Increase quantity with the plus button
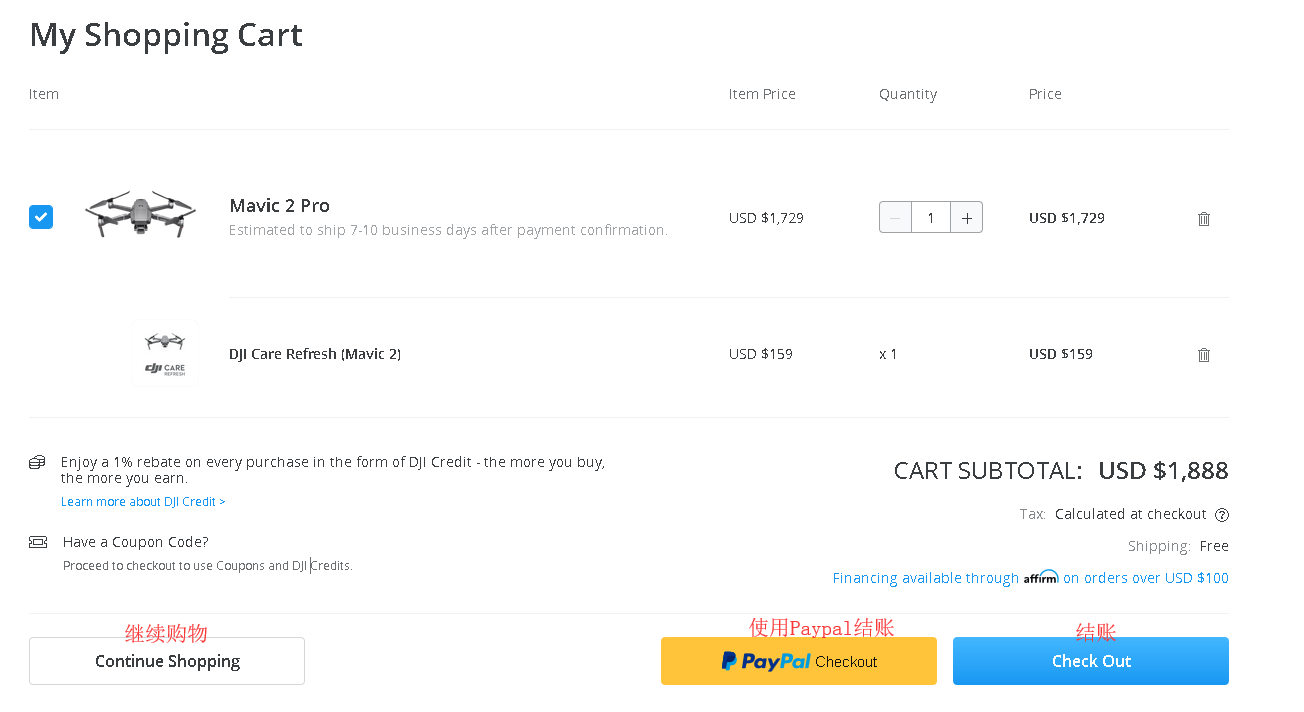Image resolution: width=1304 pixels, height=712 pixels. click(x=967, y=218)
